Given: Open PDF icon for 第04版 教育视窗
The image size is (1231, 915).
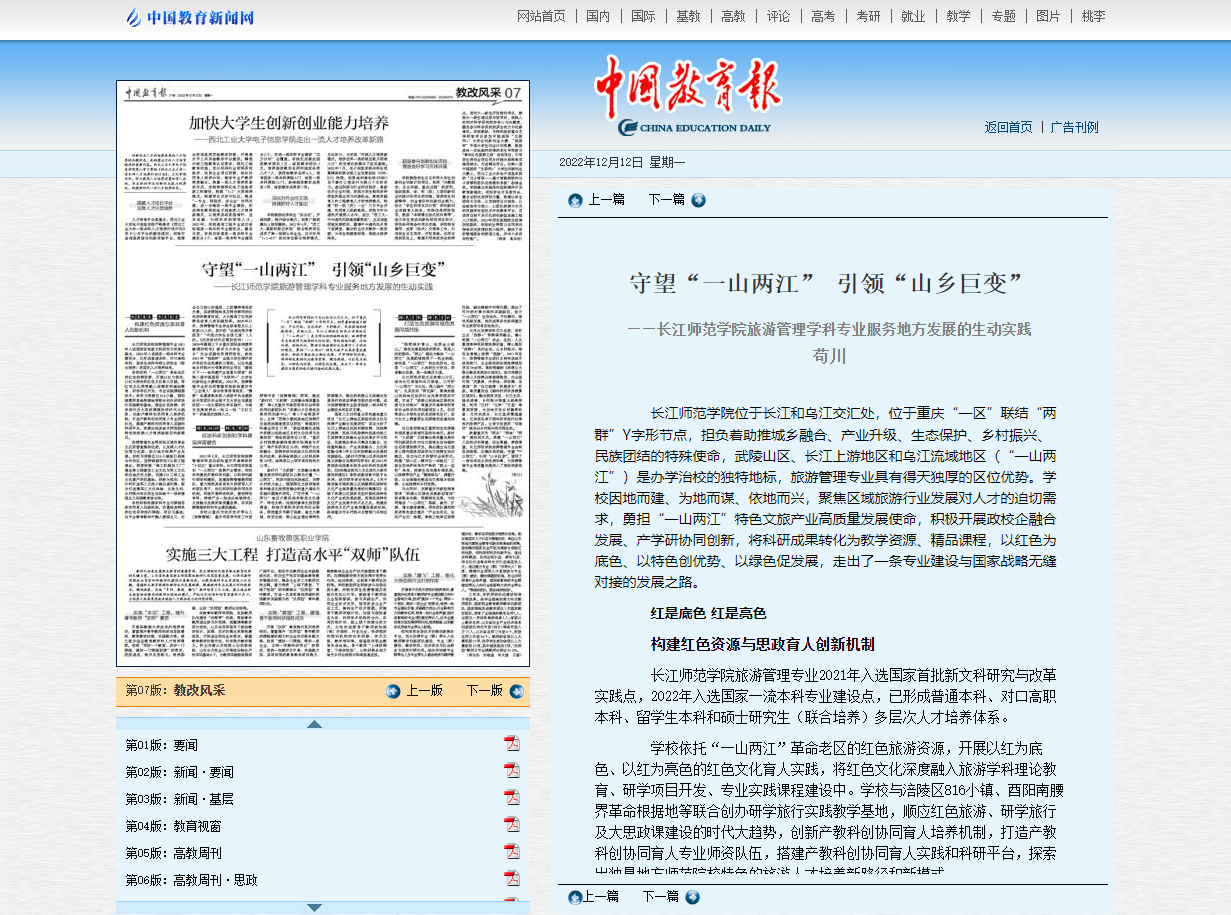Looking at the screenshot, I should (x=511, y=824).
